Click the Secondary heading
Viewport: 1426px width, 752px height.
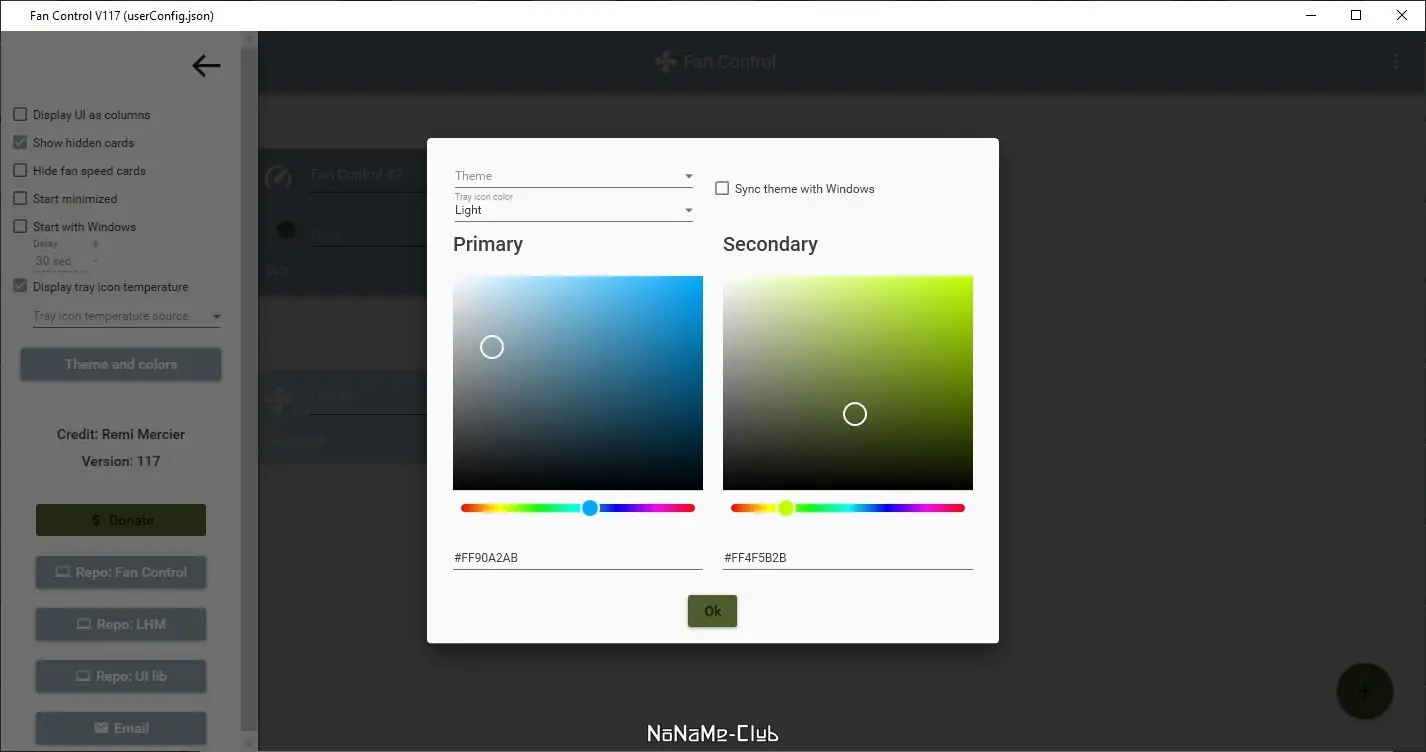point(770,244)
